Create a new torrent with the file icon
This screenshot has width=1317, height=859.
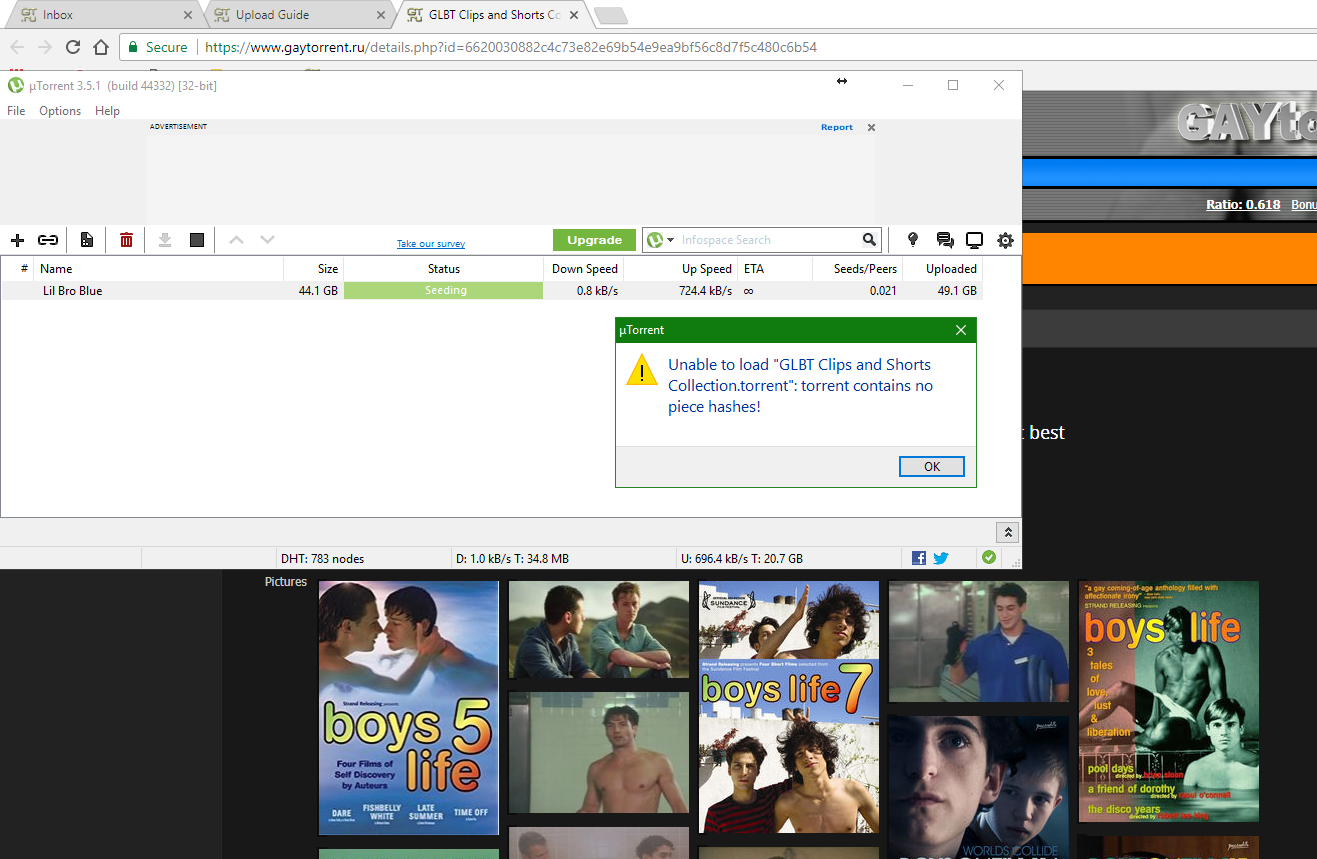[86, 240]
